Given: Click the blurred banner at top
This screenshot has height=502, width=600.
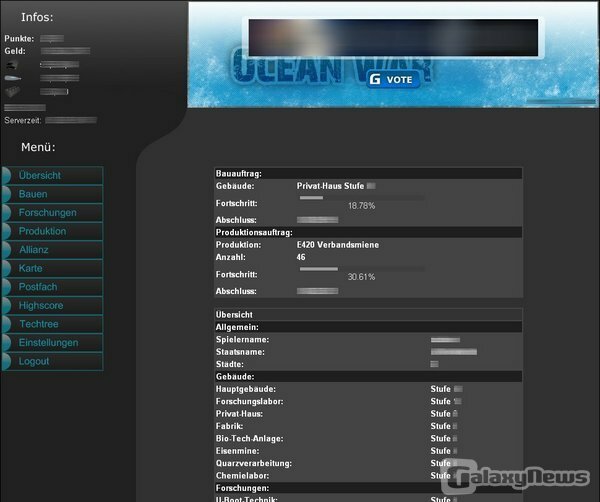Looking at the screenshot, I should coord(393,37).
